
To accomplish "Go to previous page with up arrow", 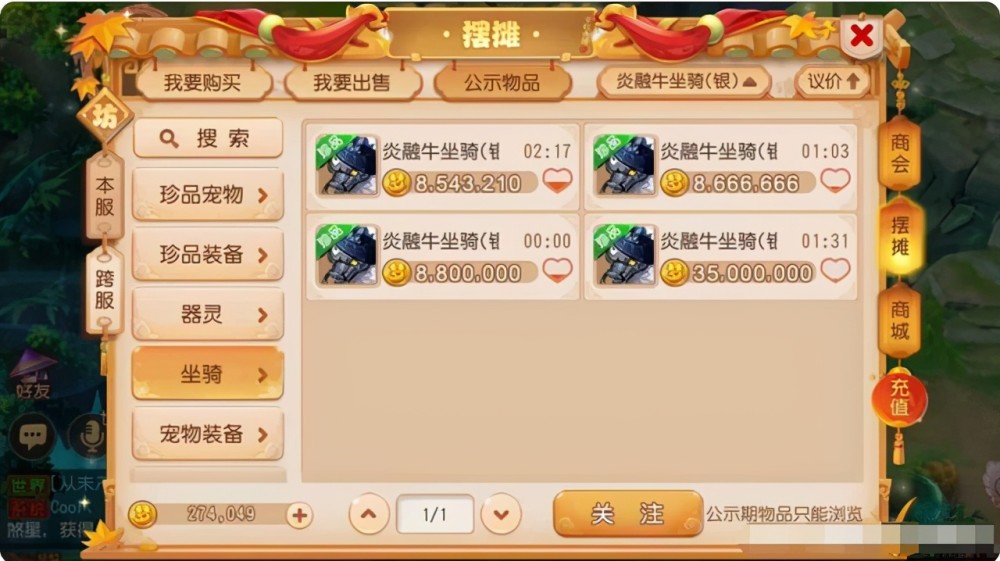I will tap(369, 514).
